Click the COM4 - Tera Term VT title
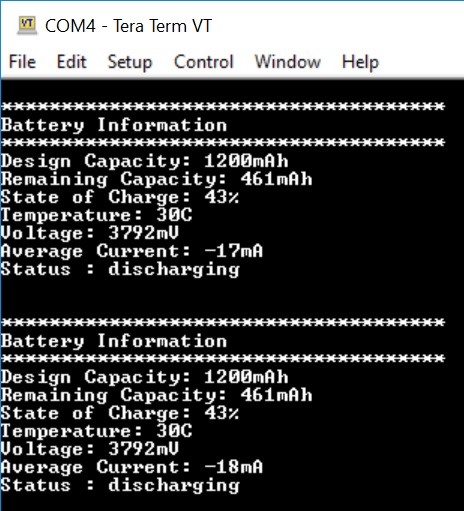The image size is (464, 511). coord(128,26)
